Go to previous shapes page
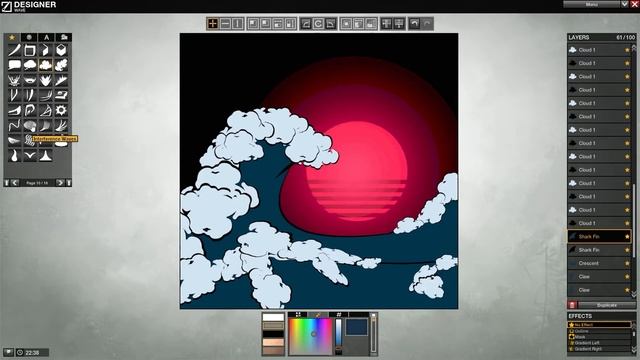Viewport: 640px width, 360px height. tap(15, 183)
